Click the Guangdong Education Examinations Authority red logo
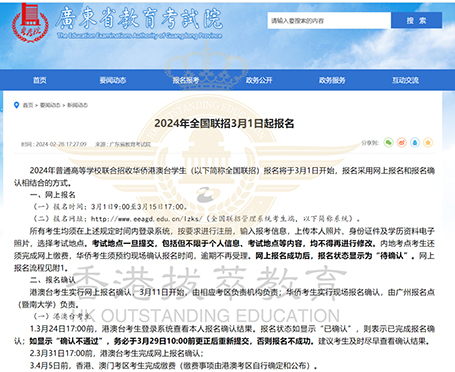Image resolution: width=455 pixels, height=372 pixels. [x=30, y=22]
